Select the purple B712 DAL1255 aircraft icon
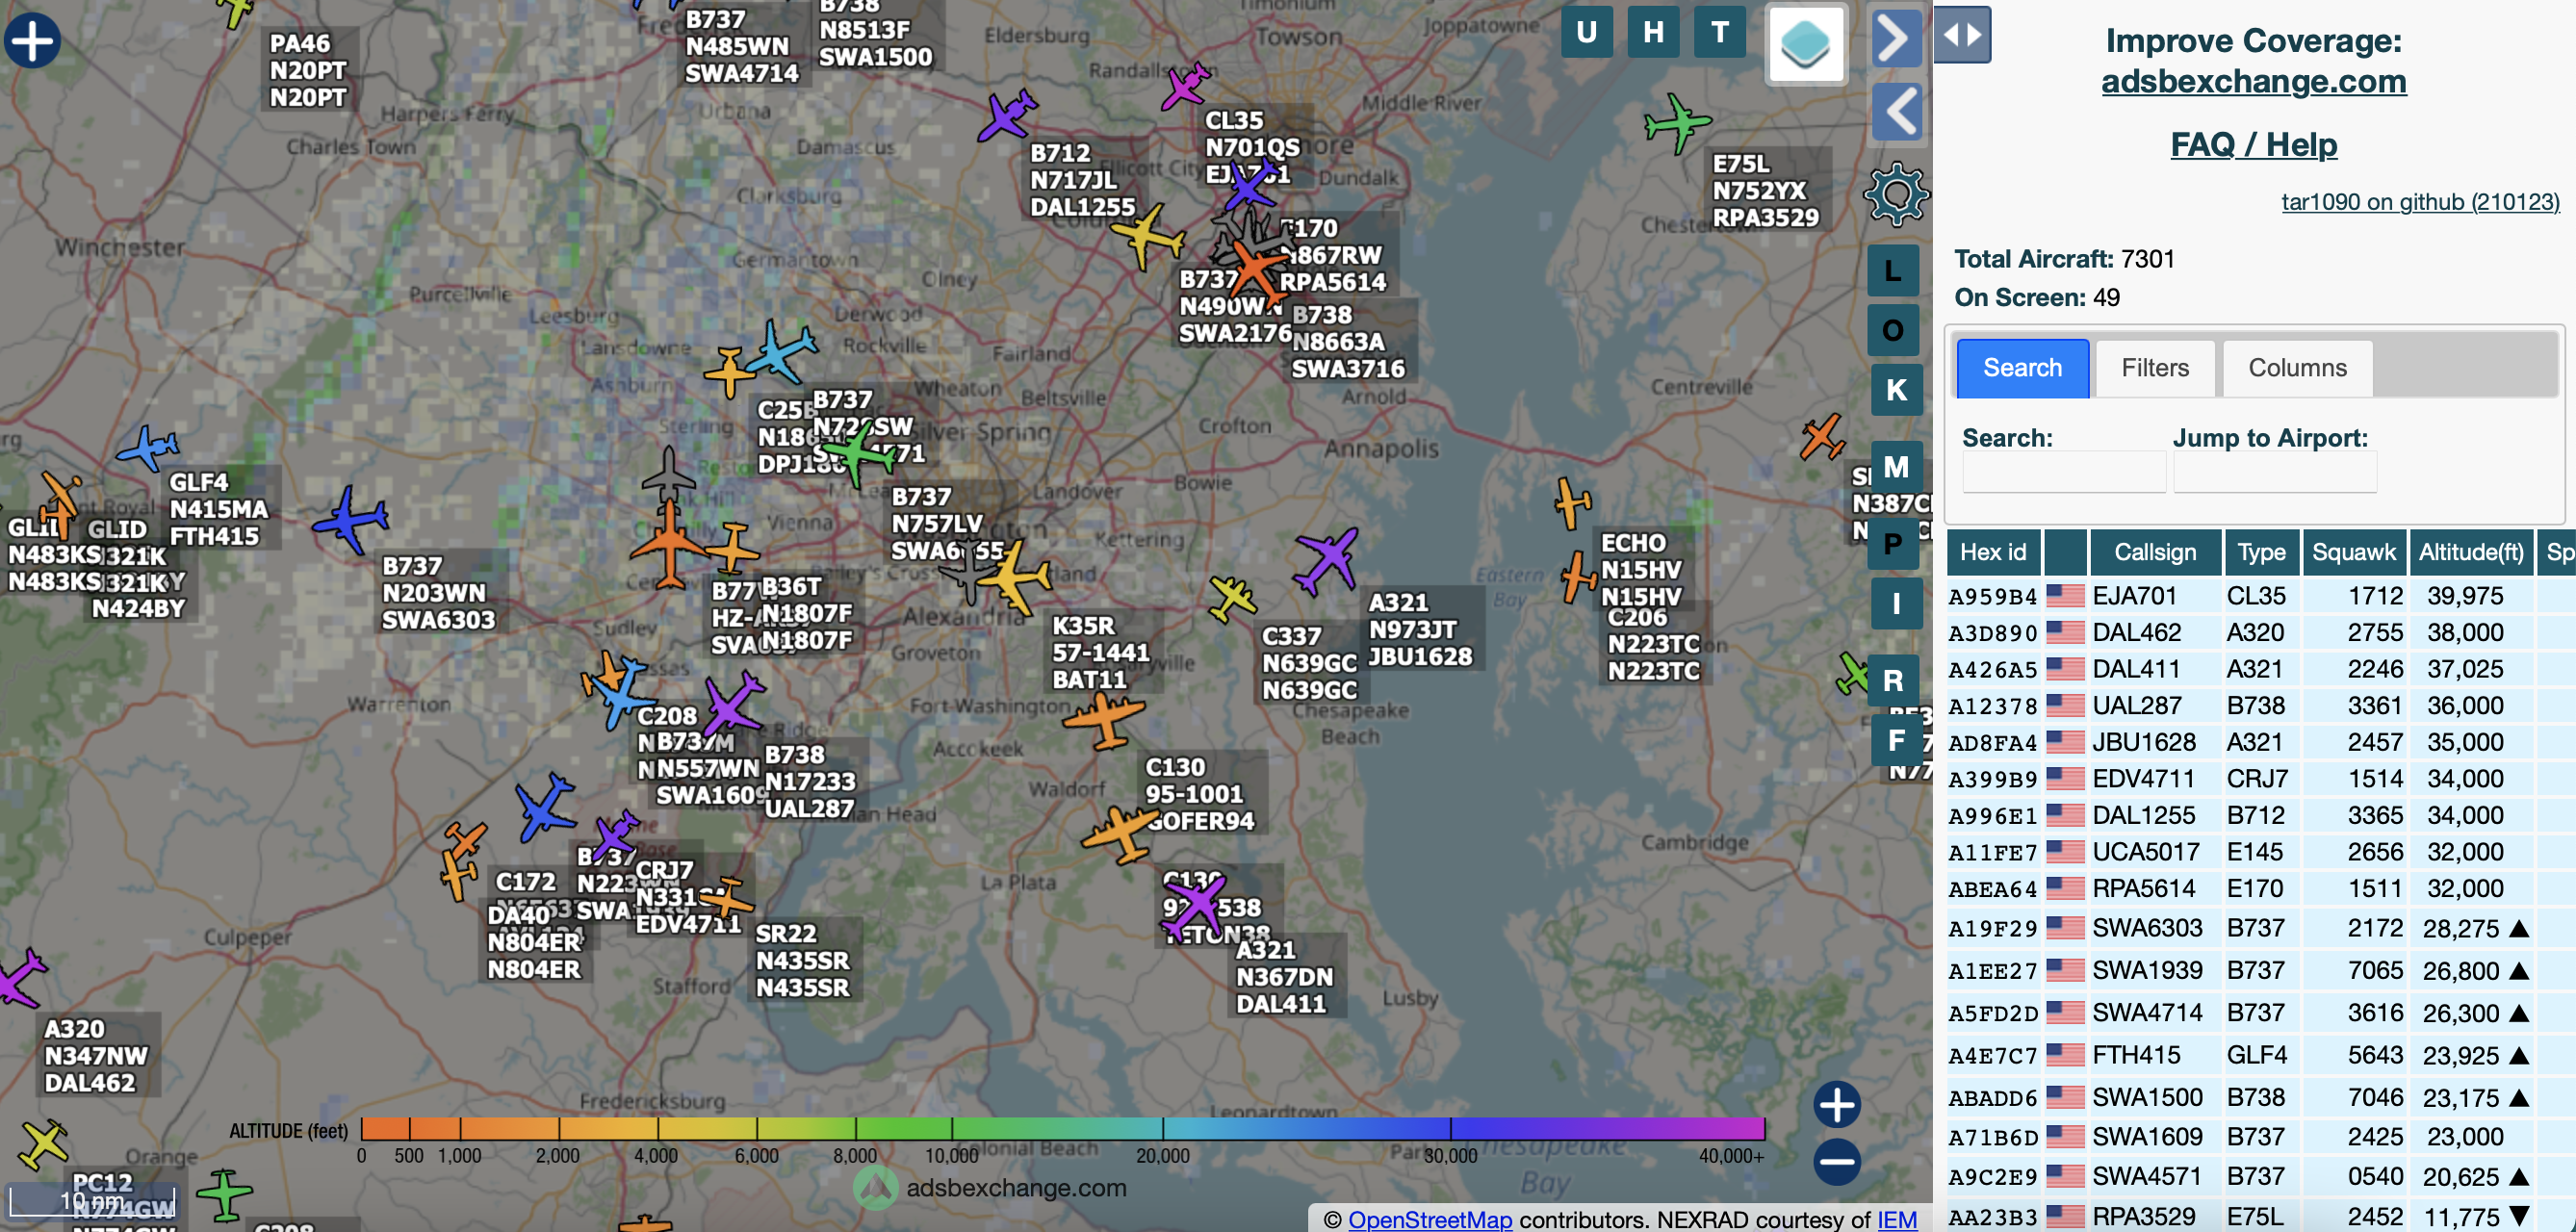This screenshot has height=1232, width=2576. 1007,116
